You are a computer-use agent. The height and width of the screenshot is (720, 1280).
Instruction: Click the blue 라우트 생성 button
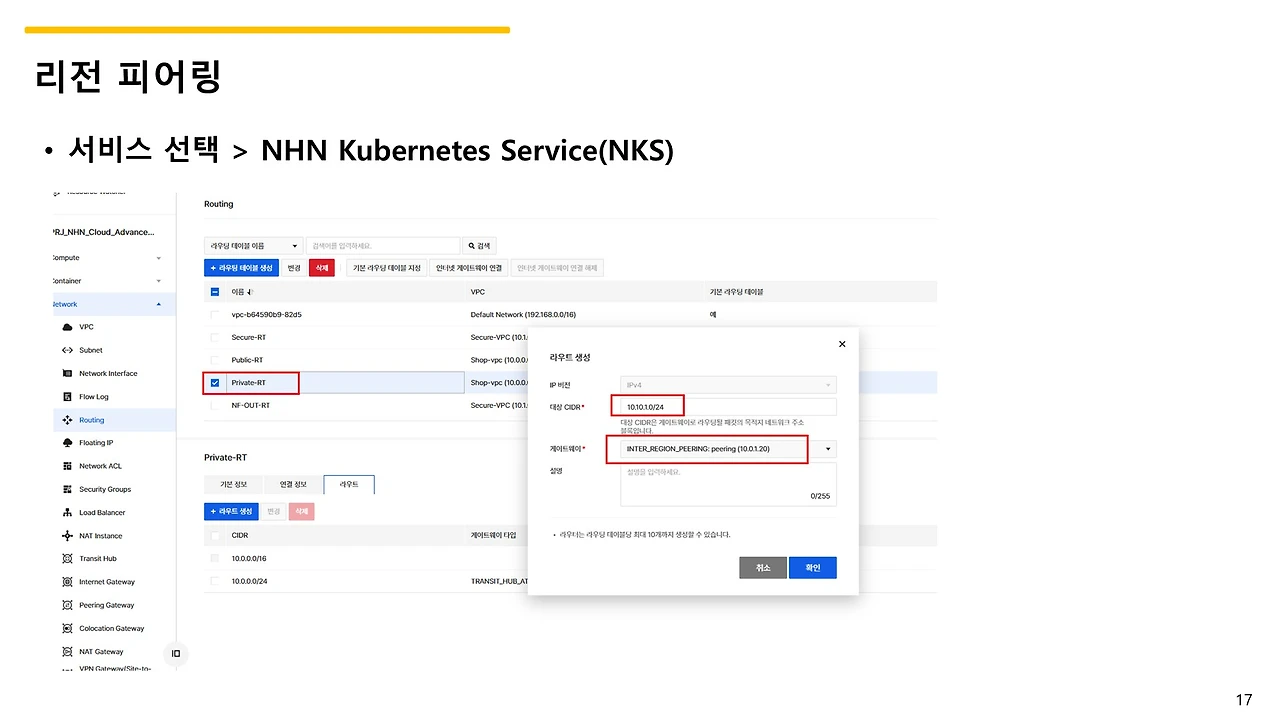231,511
